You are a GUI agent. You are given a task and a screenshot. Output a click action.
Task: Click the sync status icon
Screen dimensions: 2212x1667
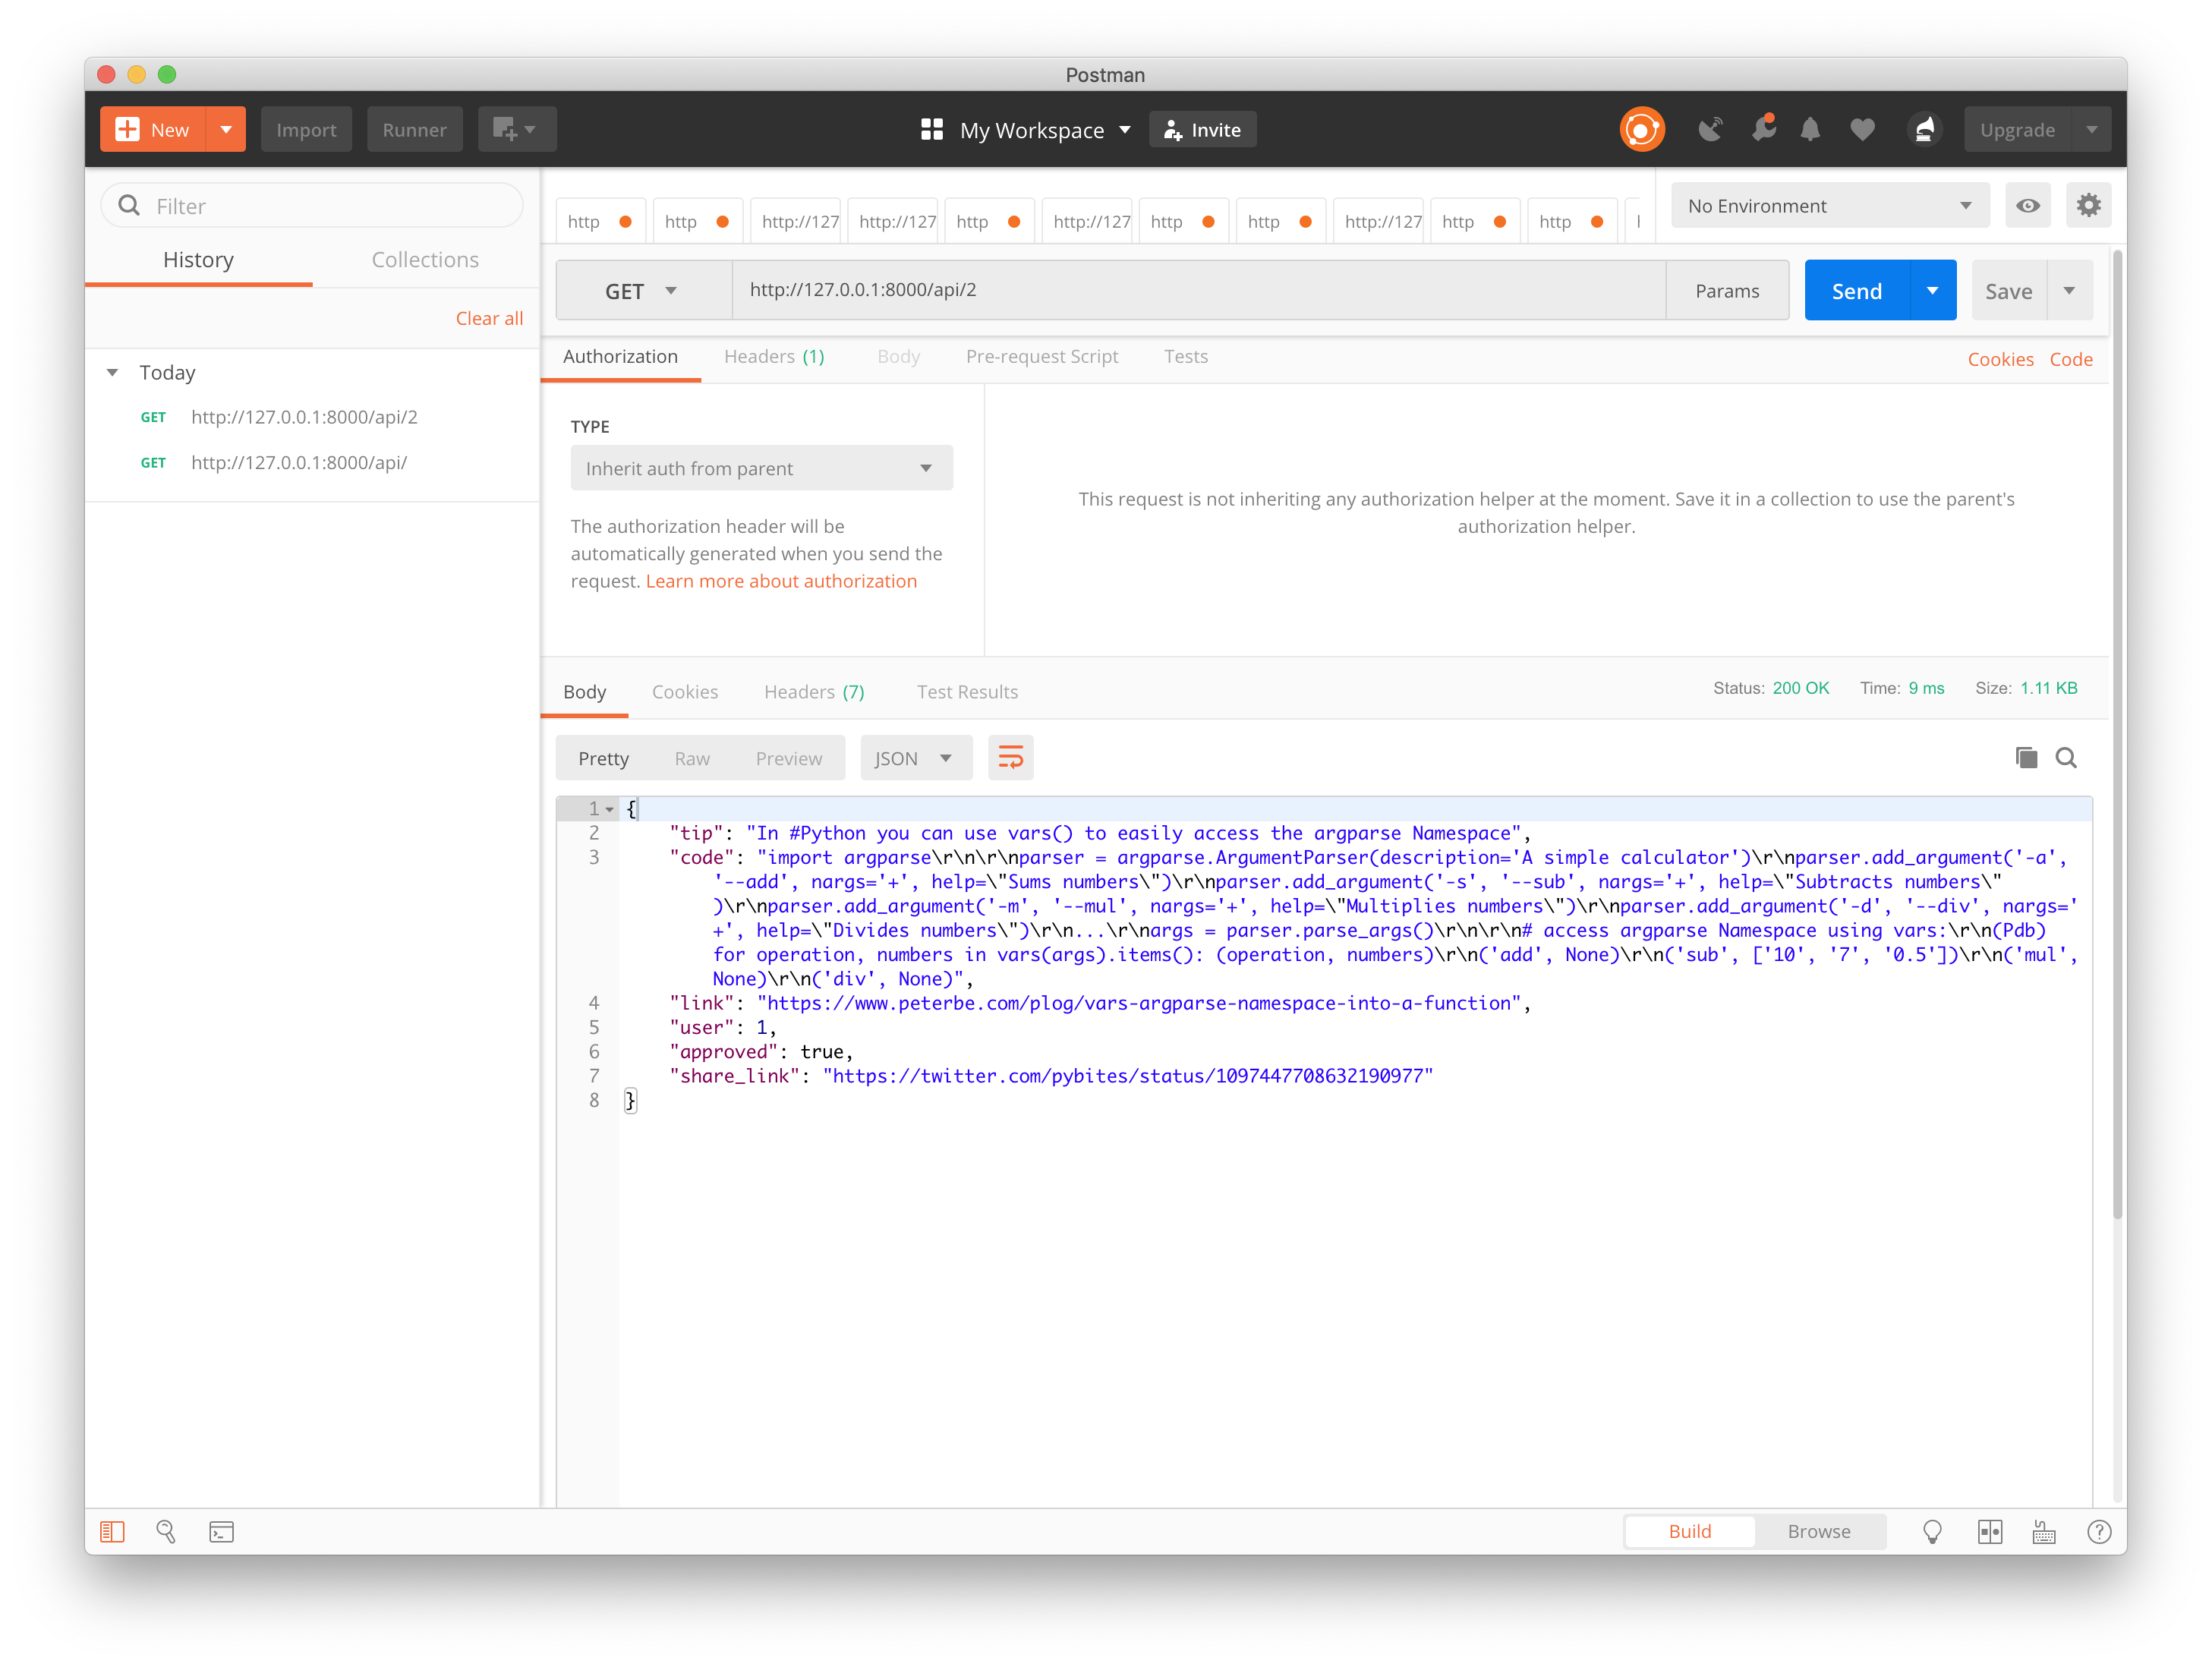click(x=1641, y=130)
